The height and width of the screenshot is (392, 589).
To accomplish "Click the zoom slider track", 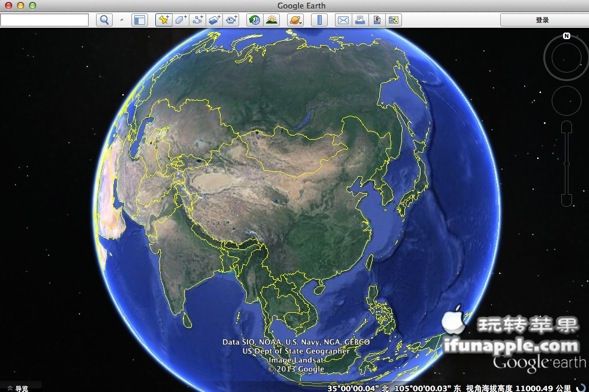I will coord(566,163).
